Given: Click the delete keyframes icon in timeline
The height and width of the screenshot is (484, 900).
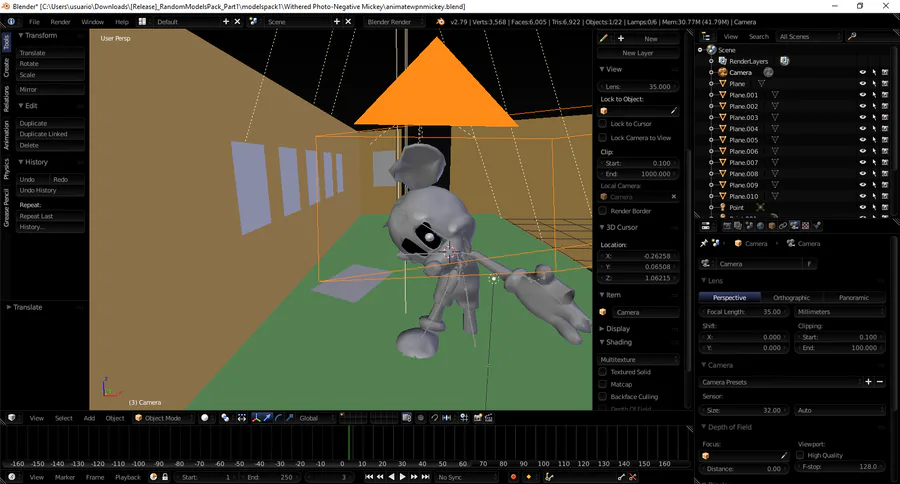Looking at the screenshot, I should [x=633, y=477].
